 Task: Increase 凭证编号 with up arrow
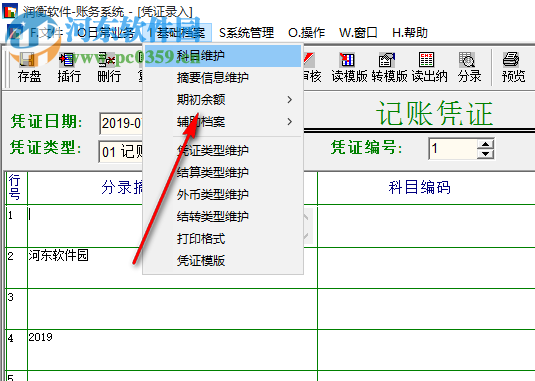485,144
